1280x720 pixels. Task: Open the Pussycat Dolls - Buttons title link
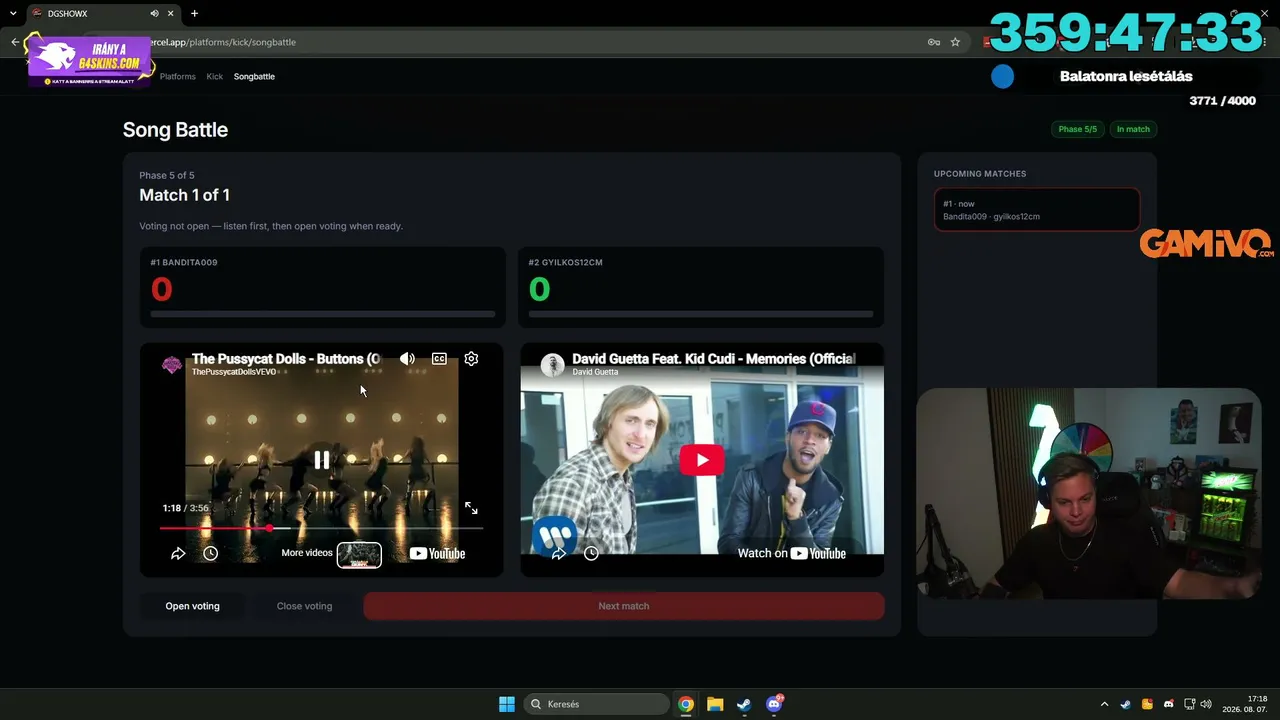click(x=285, y=359)
